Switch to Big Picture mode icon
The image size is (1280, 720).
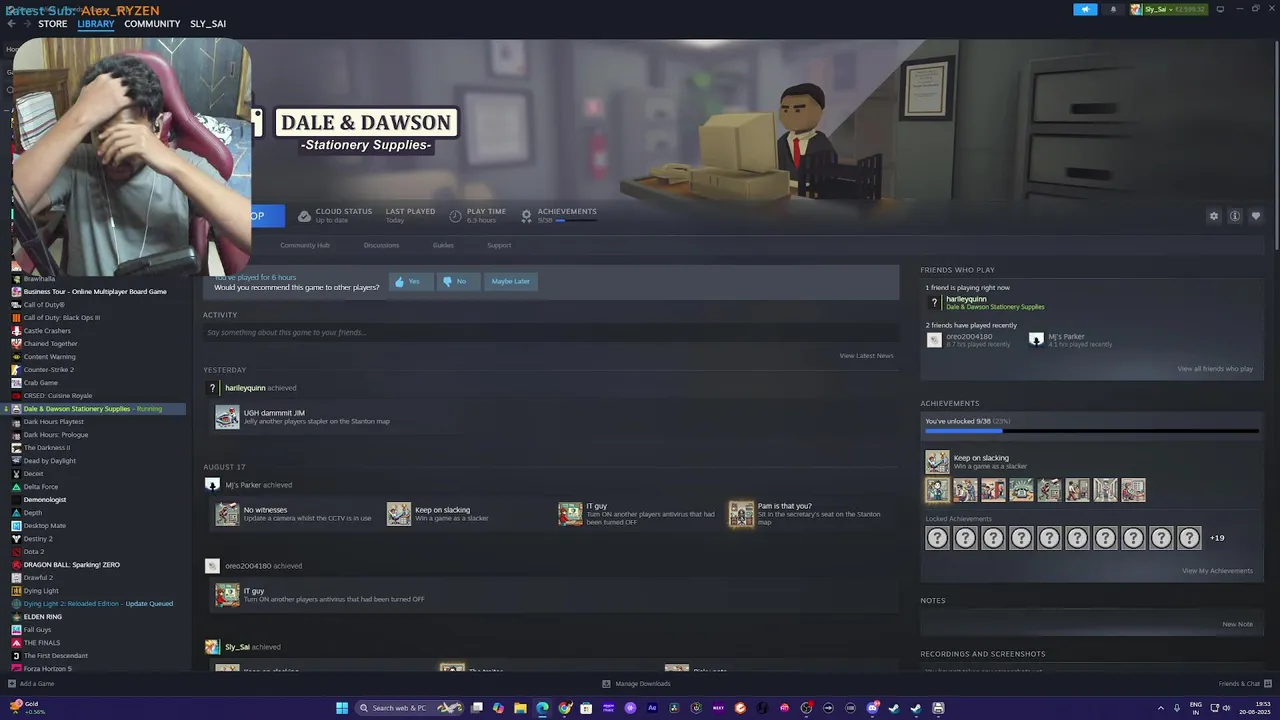(1220, 9)
